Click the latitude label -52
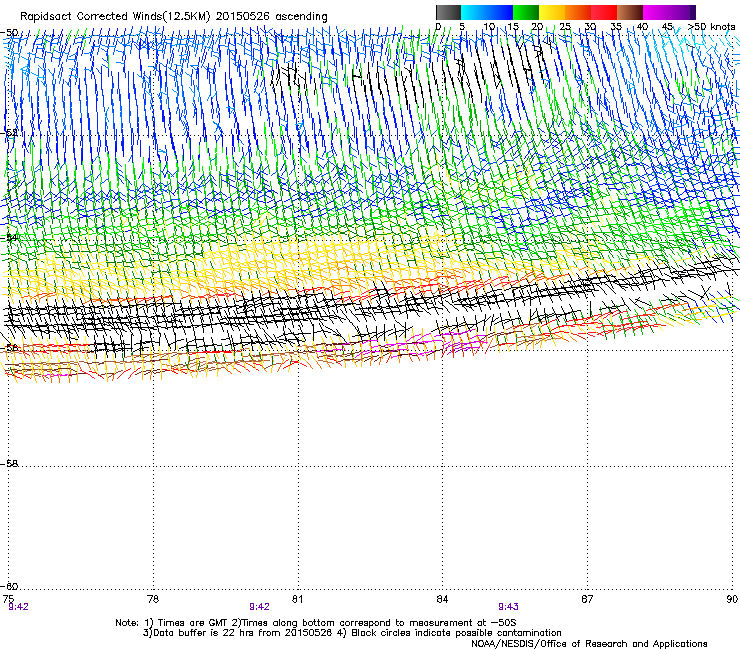740x650 pixels. (9, 133)
